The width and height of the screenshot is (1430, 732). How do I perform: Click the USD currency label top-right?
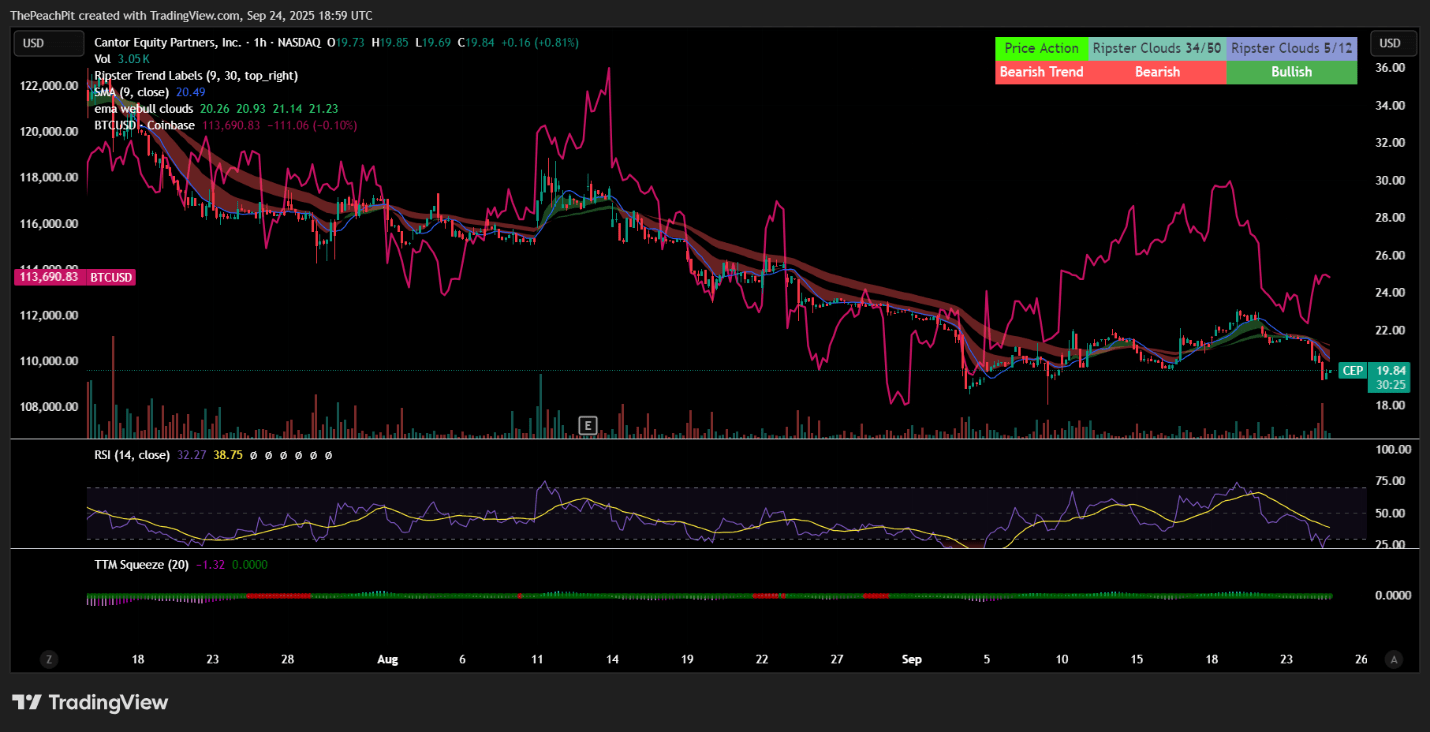coord(1393,43)
